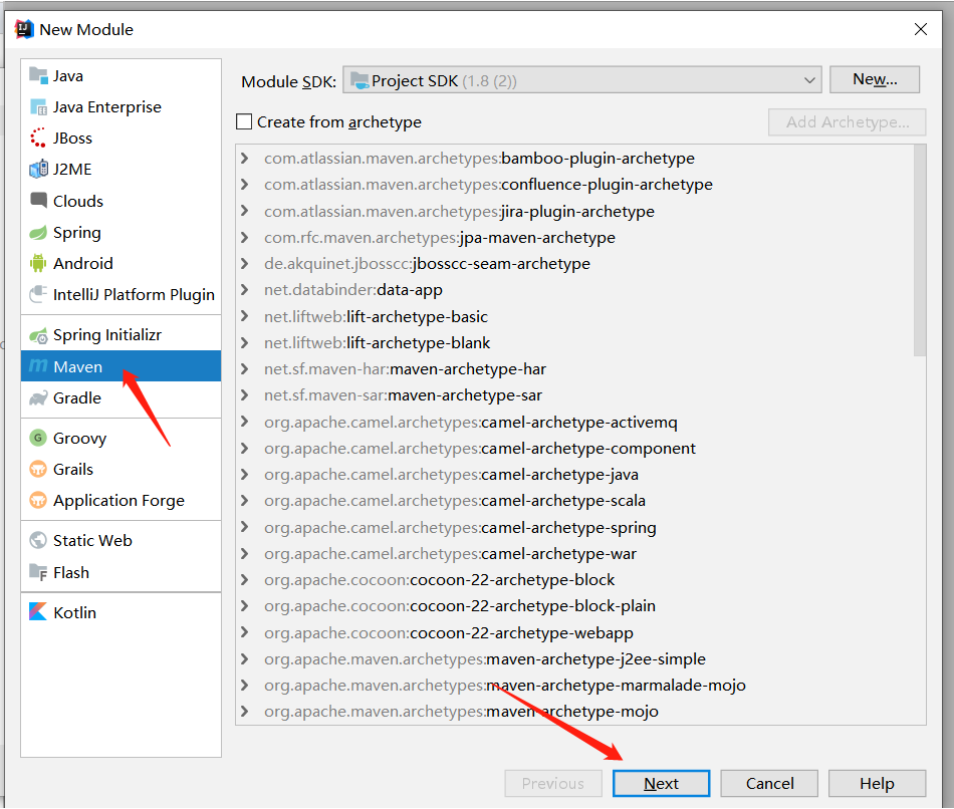Click the JBoss red dotted icon
Image resolution: width=954 pixels, height=809 pixels.
(x=38, y=138)
